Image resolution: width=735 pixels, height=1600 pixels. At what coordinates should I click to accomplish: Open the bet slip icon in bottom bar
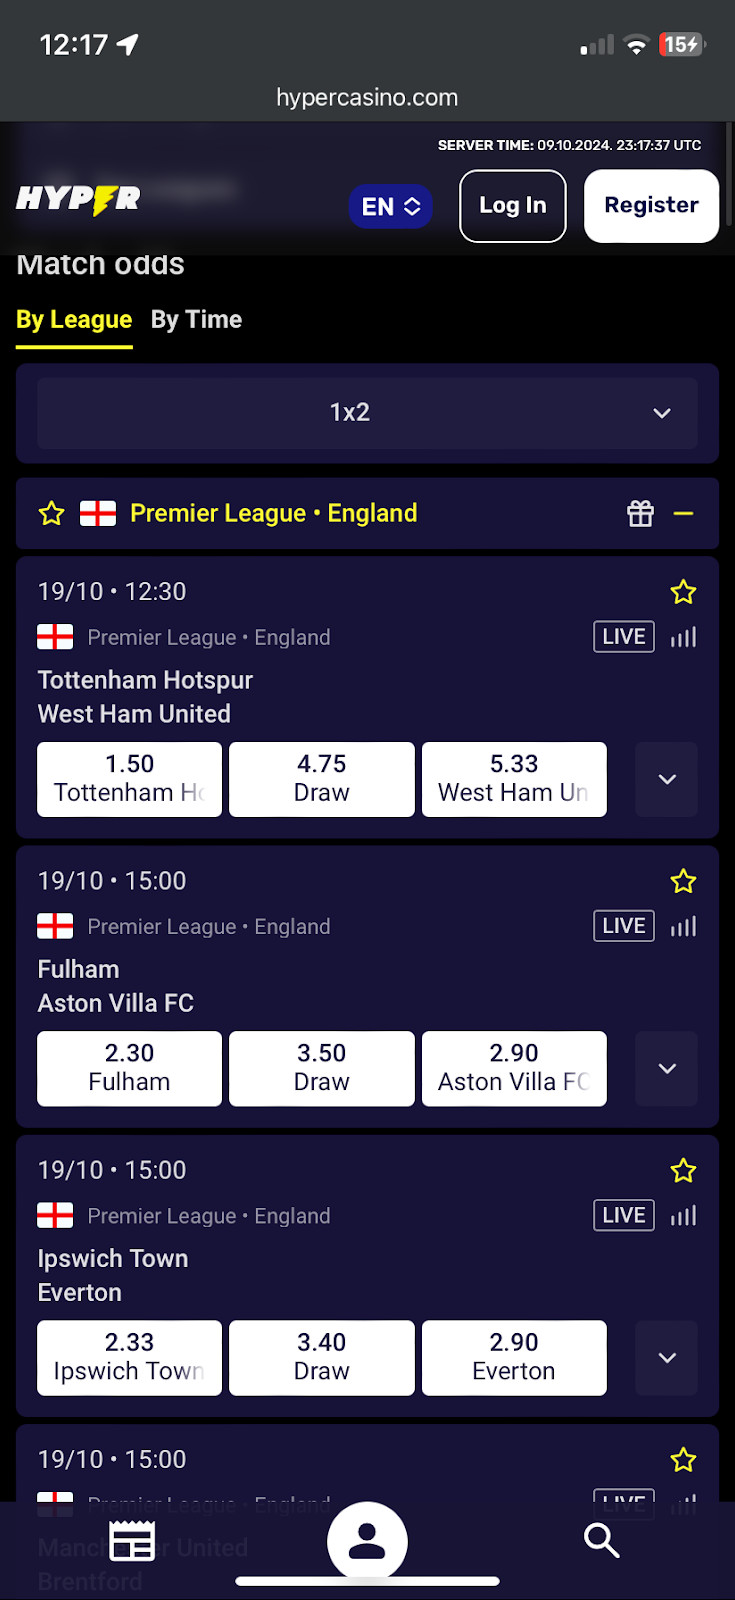132,1541
